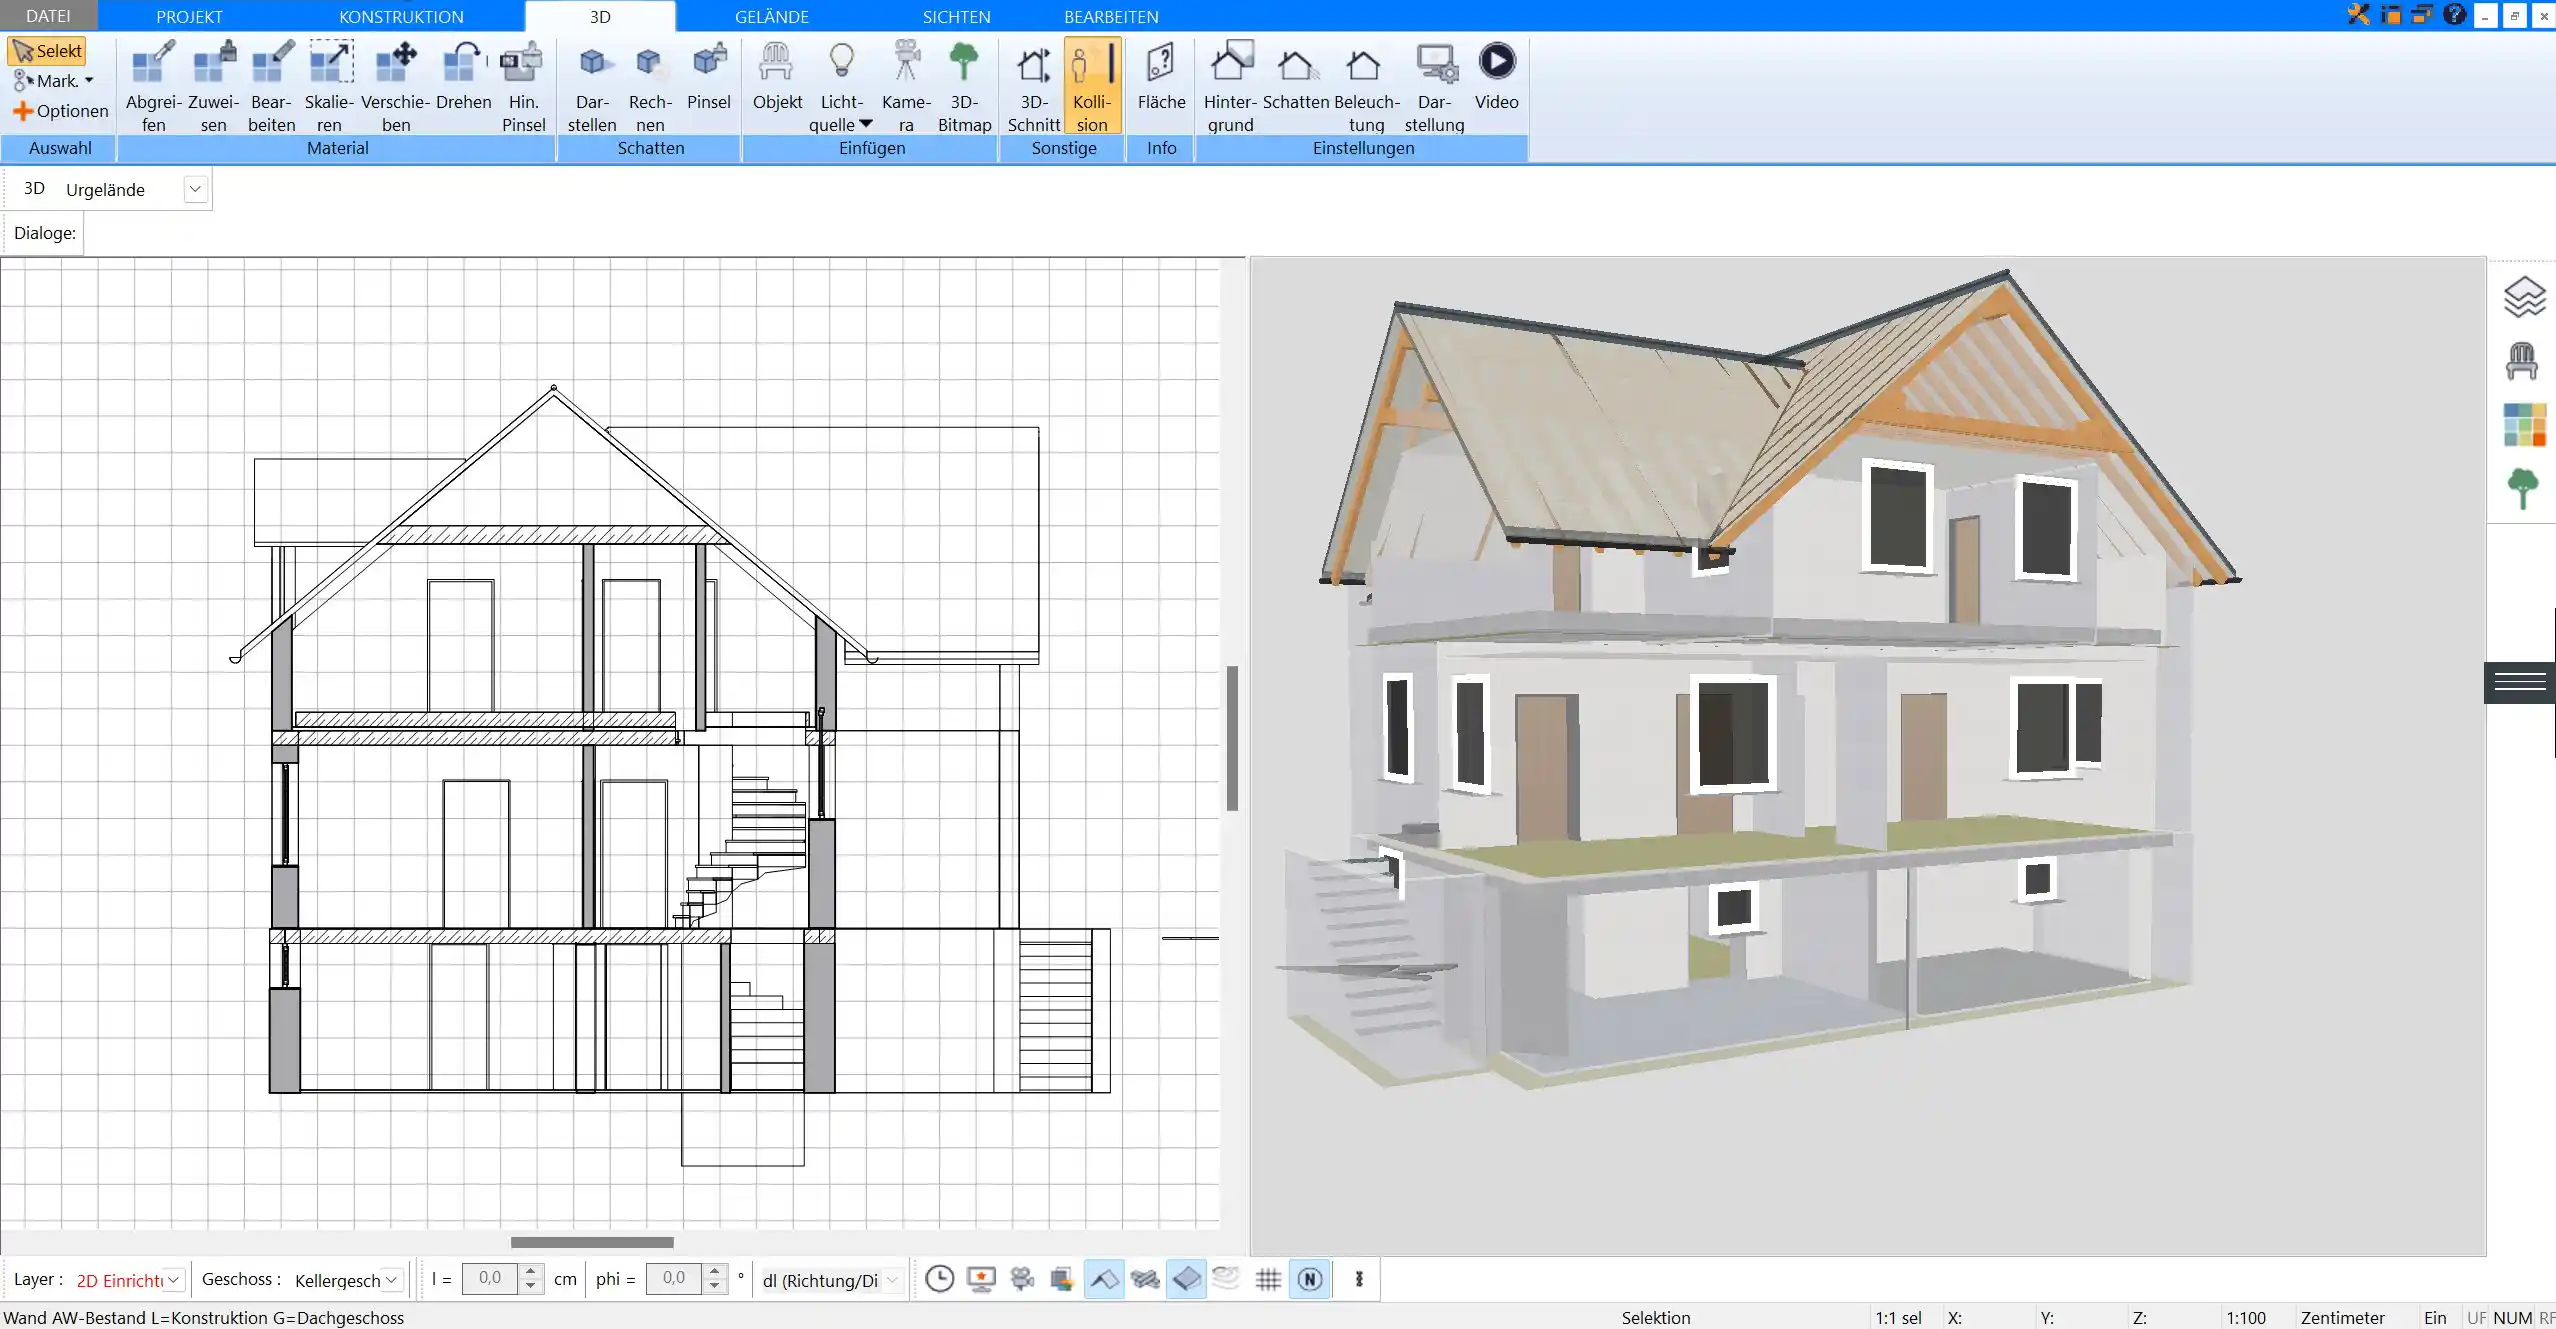The width and height of the screenshot is (2556, 1329).
Task: Click the monitor with star icon
Action: [982, 1279]
